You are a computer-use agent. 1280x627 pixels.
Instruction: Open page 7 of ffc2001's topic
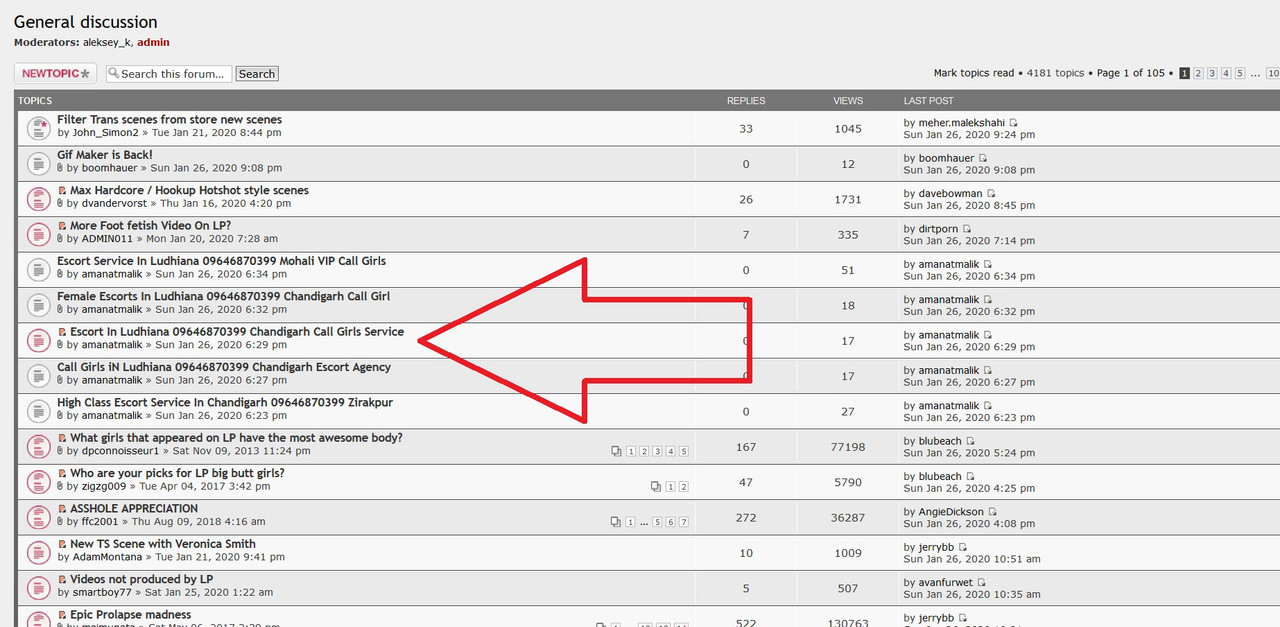tap(684, 522)
